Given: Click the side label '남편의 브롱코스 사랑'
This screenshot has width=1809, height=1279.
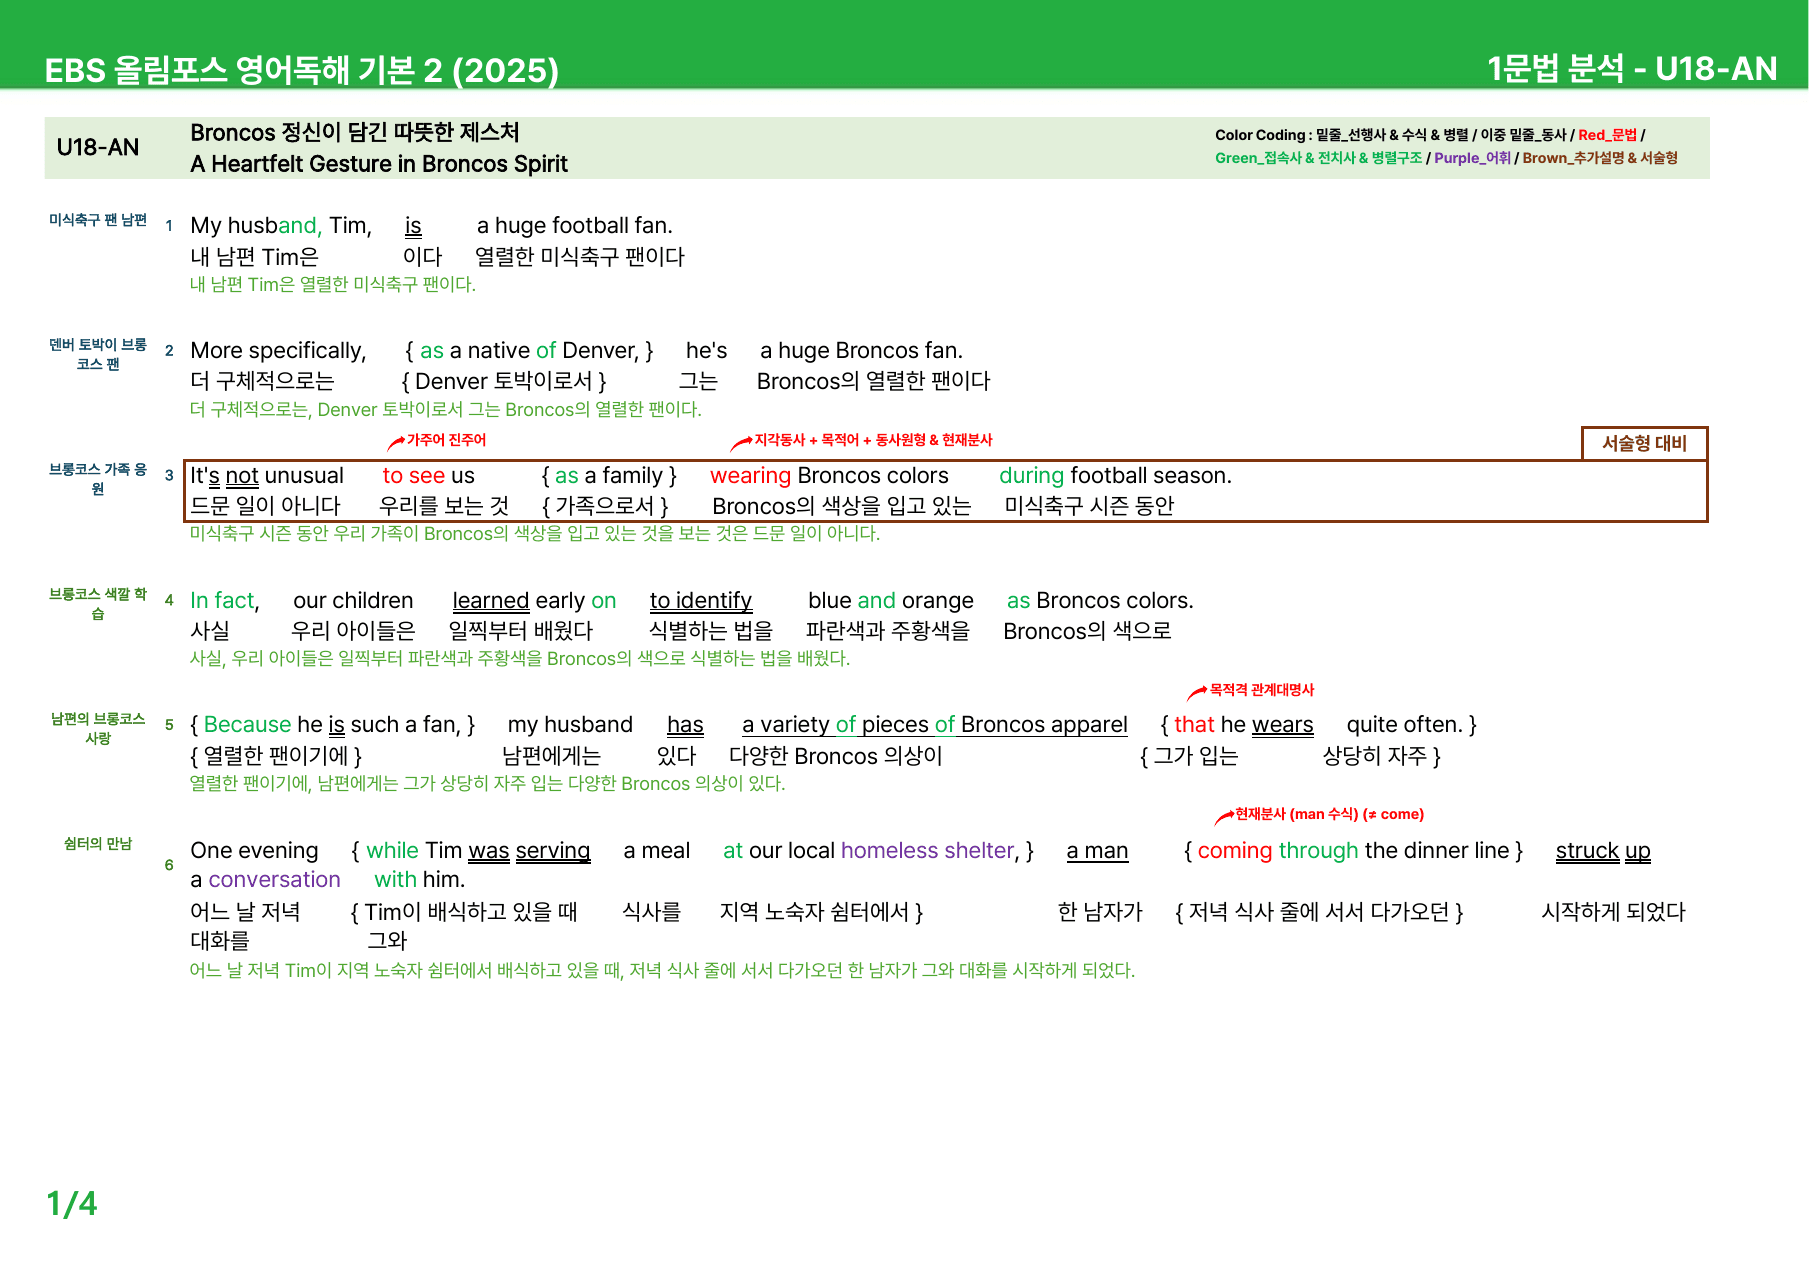Looking at the screenshot, I should [x=98, y=729].
